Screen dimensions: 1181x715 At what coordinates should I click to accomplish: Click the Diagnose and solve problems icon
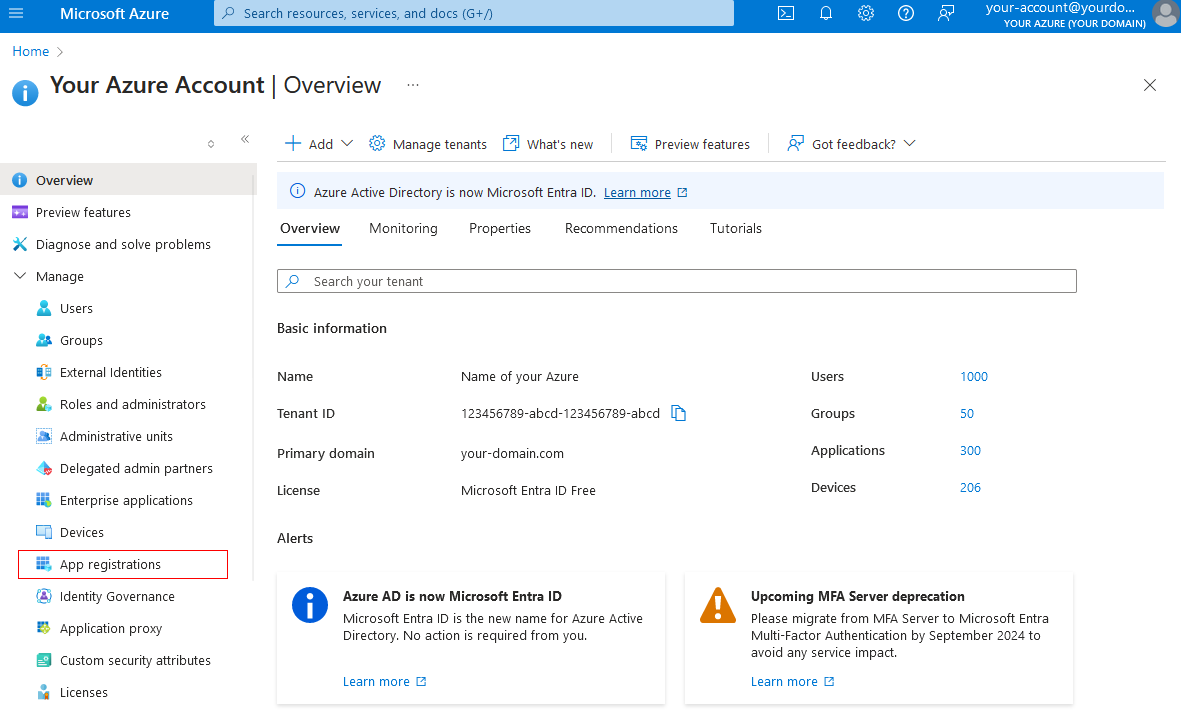20,244
